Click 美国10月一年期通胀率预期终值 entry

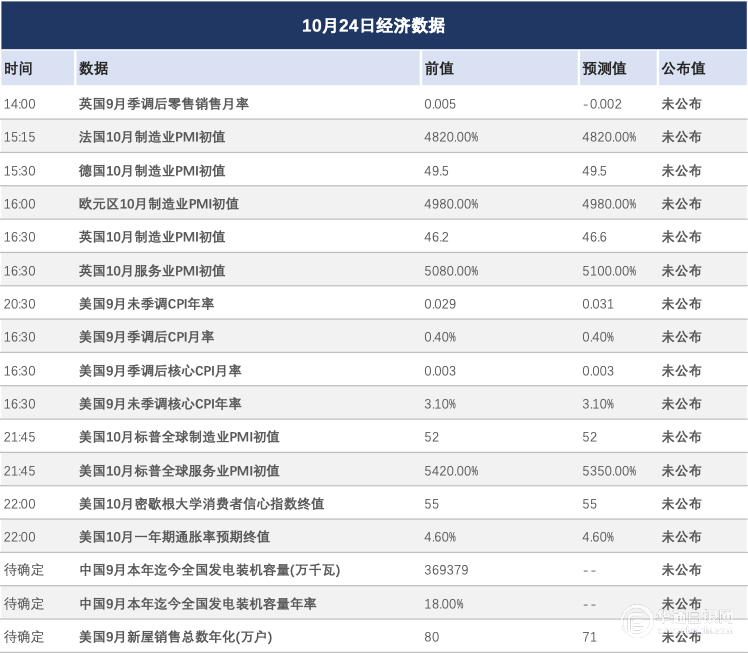pyautogui.click(x=174, y=537)
